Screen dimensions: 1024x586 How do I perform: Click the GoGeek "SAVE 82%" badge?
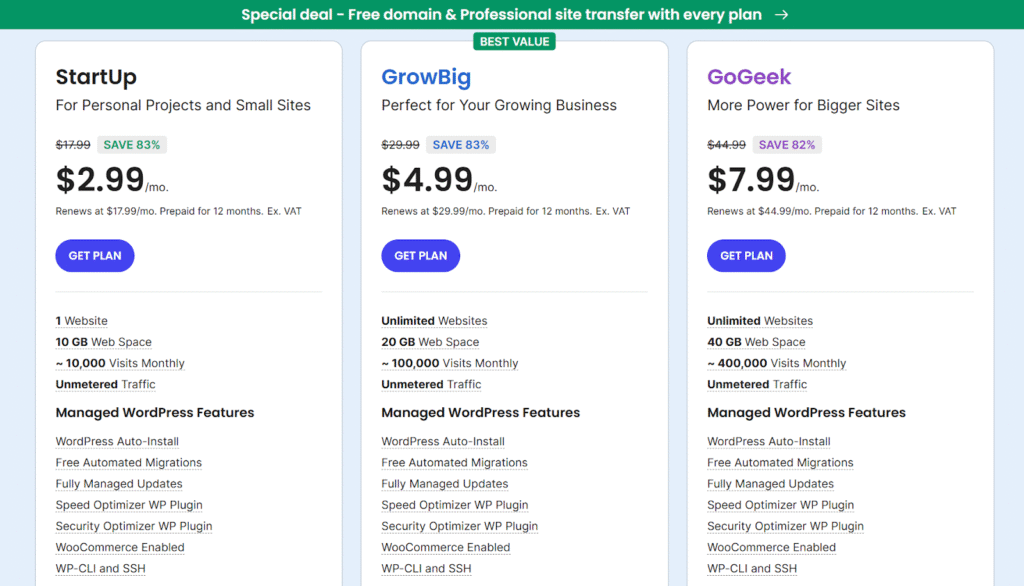(787, 145)
